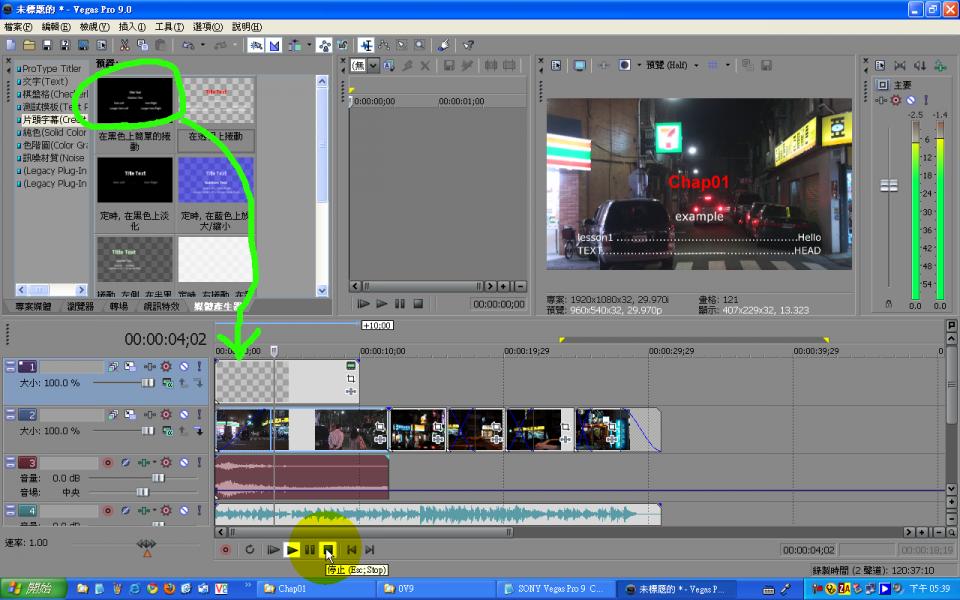Viewport: 960px width, 600px height.
Task: Click the red Record button below timeline
Action: click(225, 550)
